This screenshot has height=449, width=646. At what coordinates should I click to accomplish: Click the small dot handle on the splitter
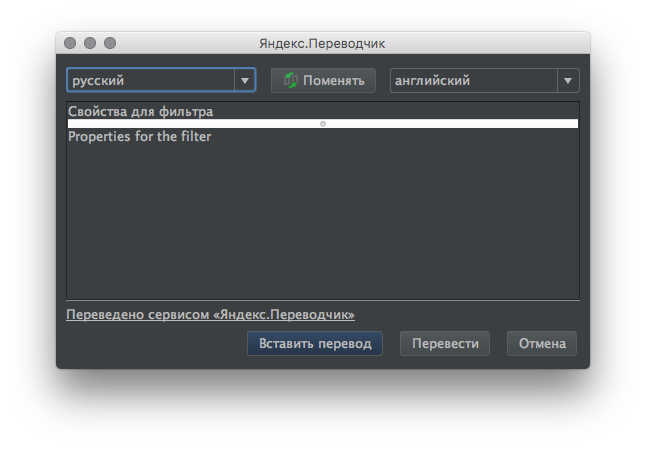[x=323, y=124]
